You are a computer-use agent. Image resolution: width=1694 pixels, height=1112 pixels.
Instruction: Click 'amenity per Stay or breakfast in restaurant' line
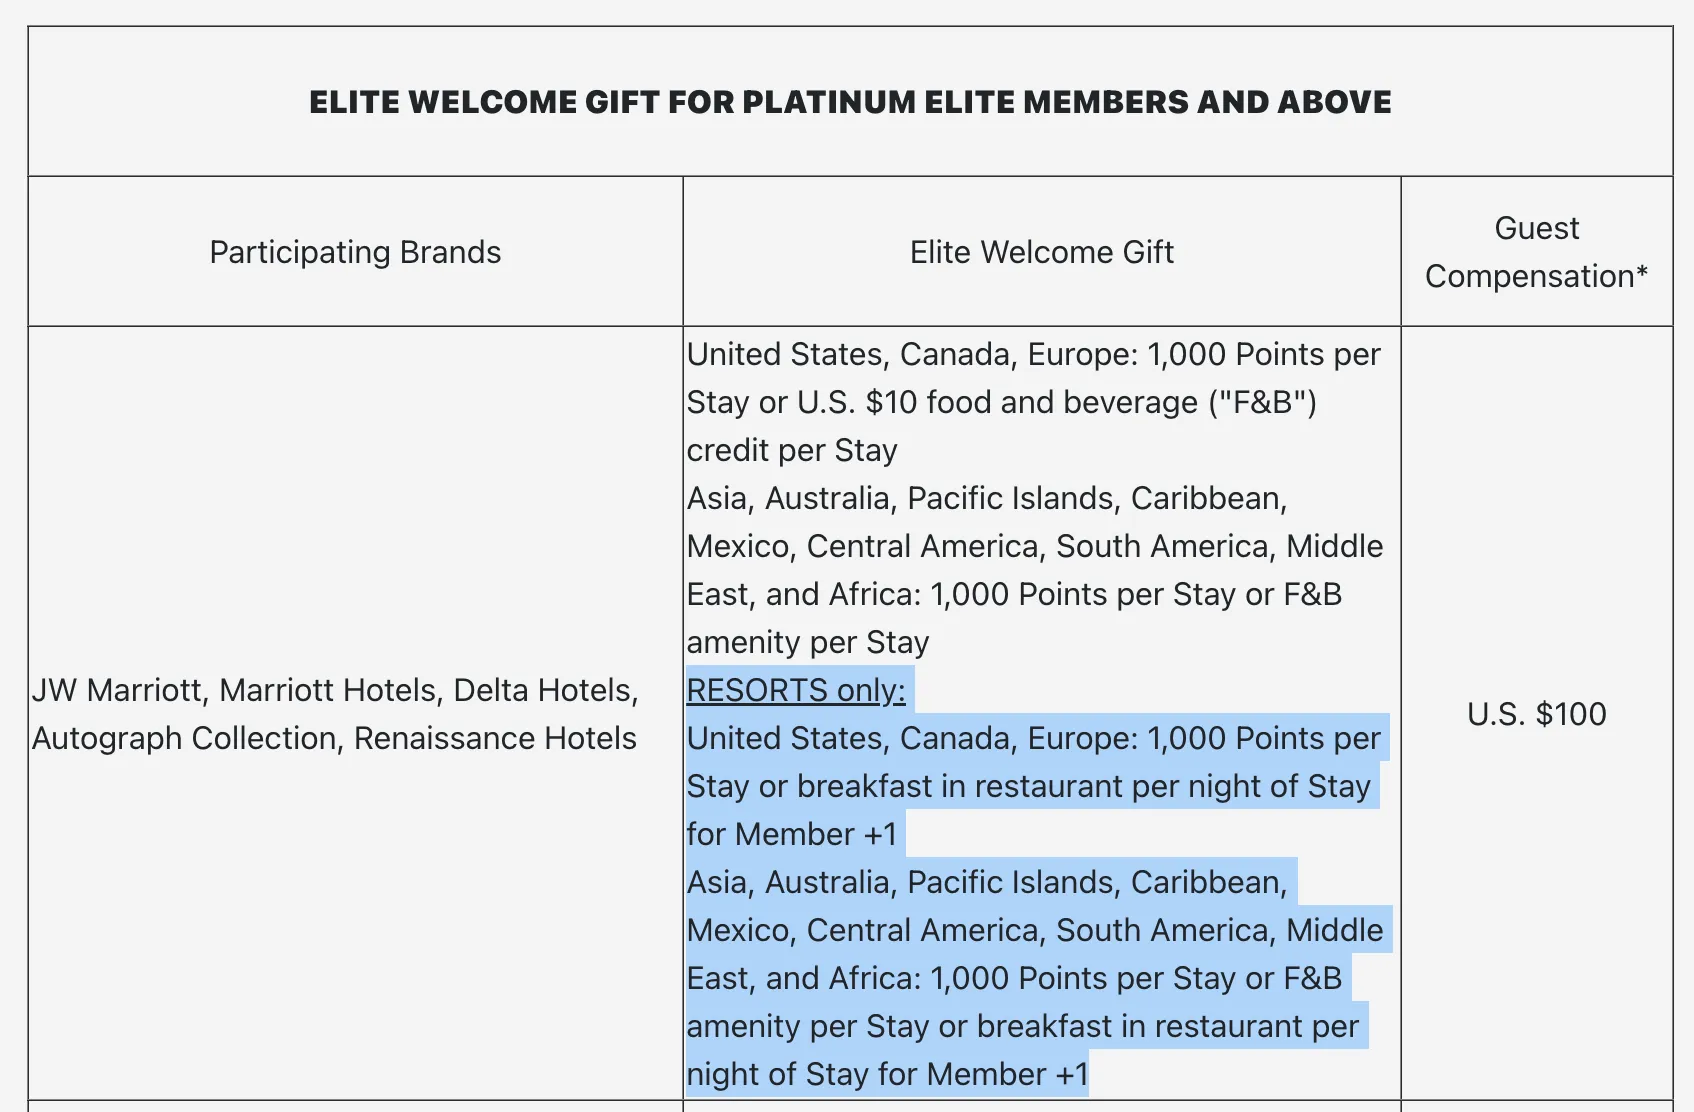point(1023,1026)
